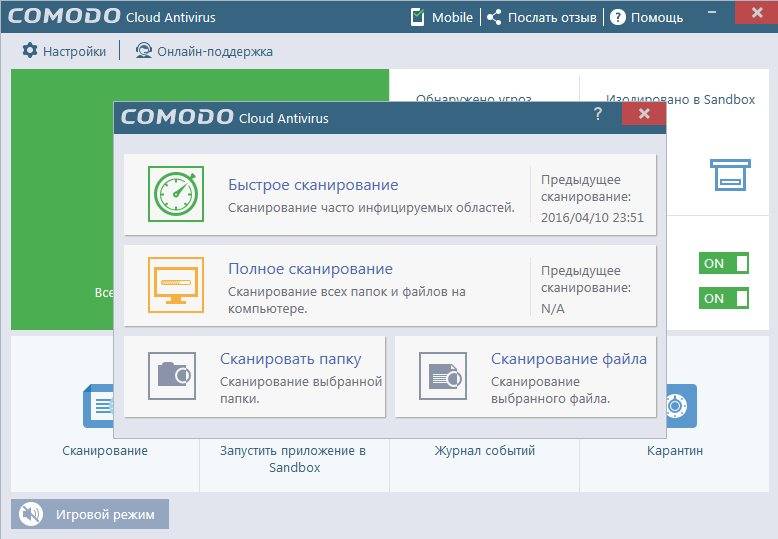Open the Mobile link
This screenshot has width=778, height=539.
pos(442,17)
